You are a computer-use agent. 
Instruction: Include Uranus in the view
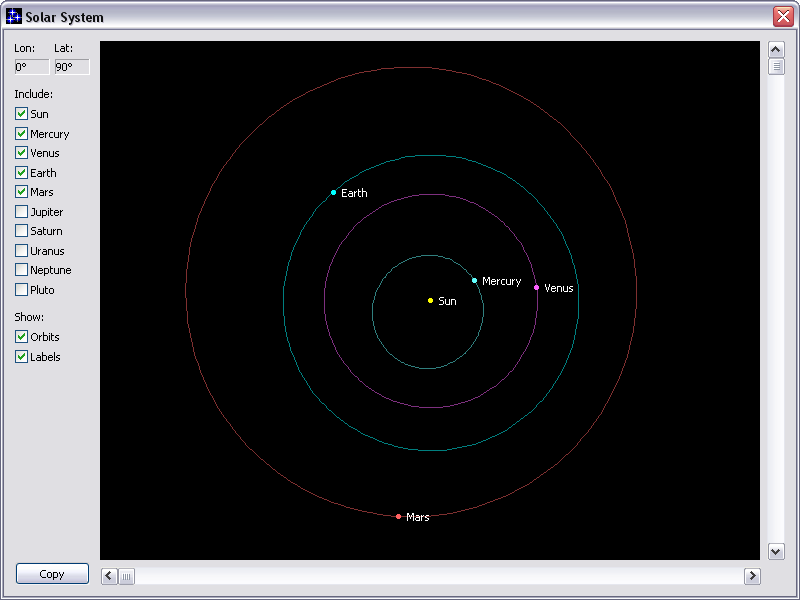click(21, 251)
